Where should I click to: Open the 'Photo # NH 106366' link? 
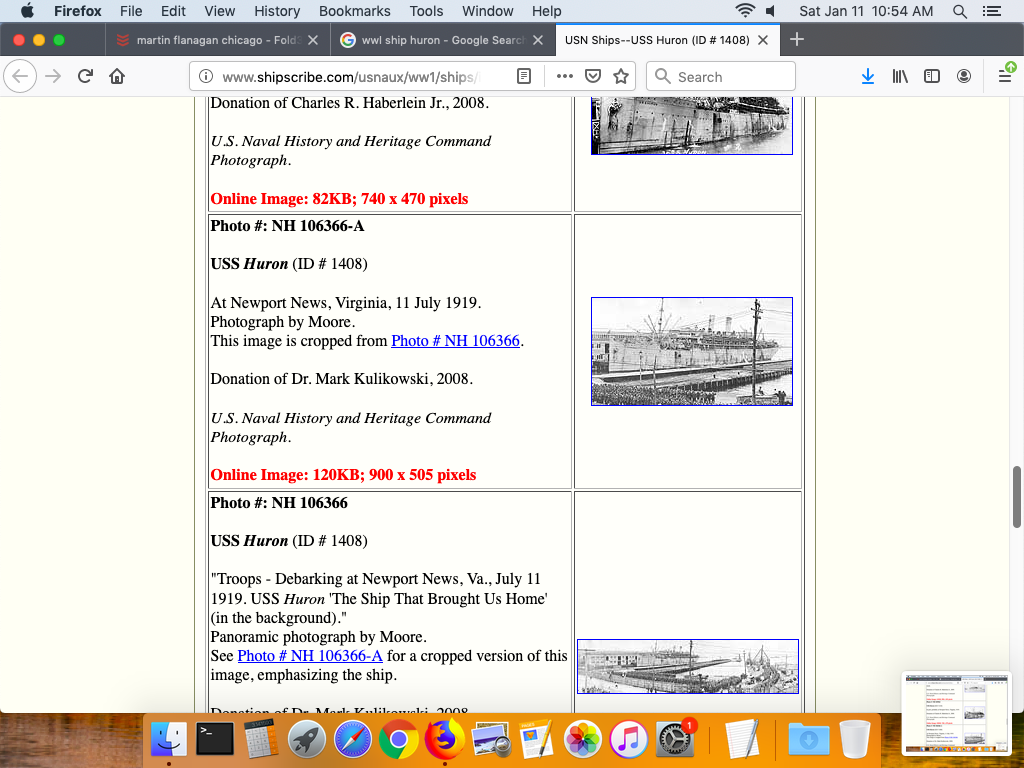coord(455,341)
